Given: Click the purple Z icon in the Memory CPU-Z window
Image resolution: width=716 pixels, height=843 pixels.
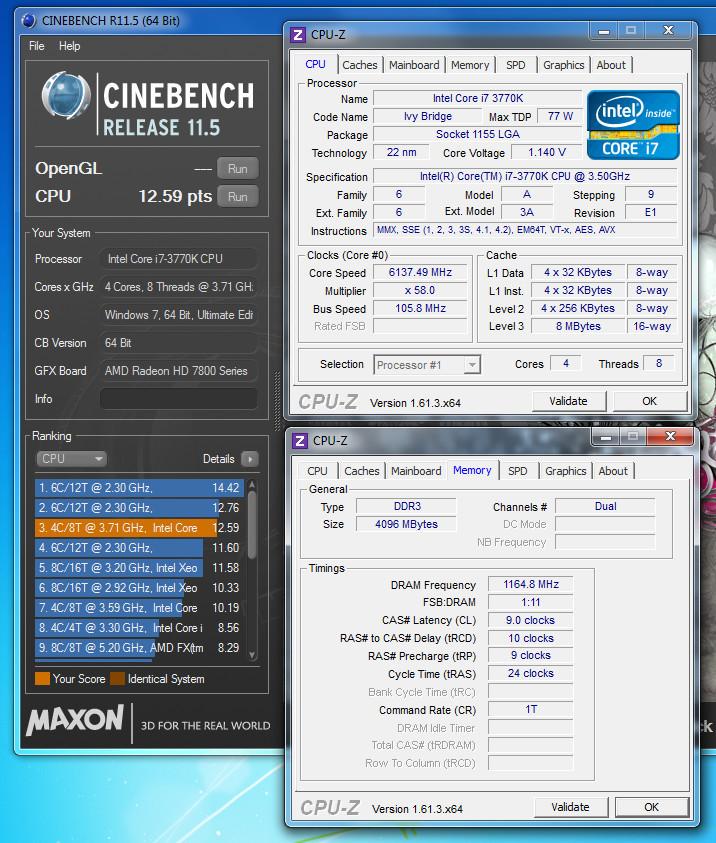Looking at the screenshot, I should click(x=299, y=441).
